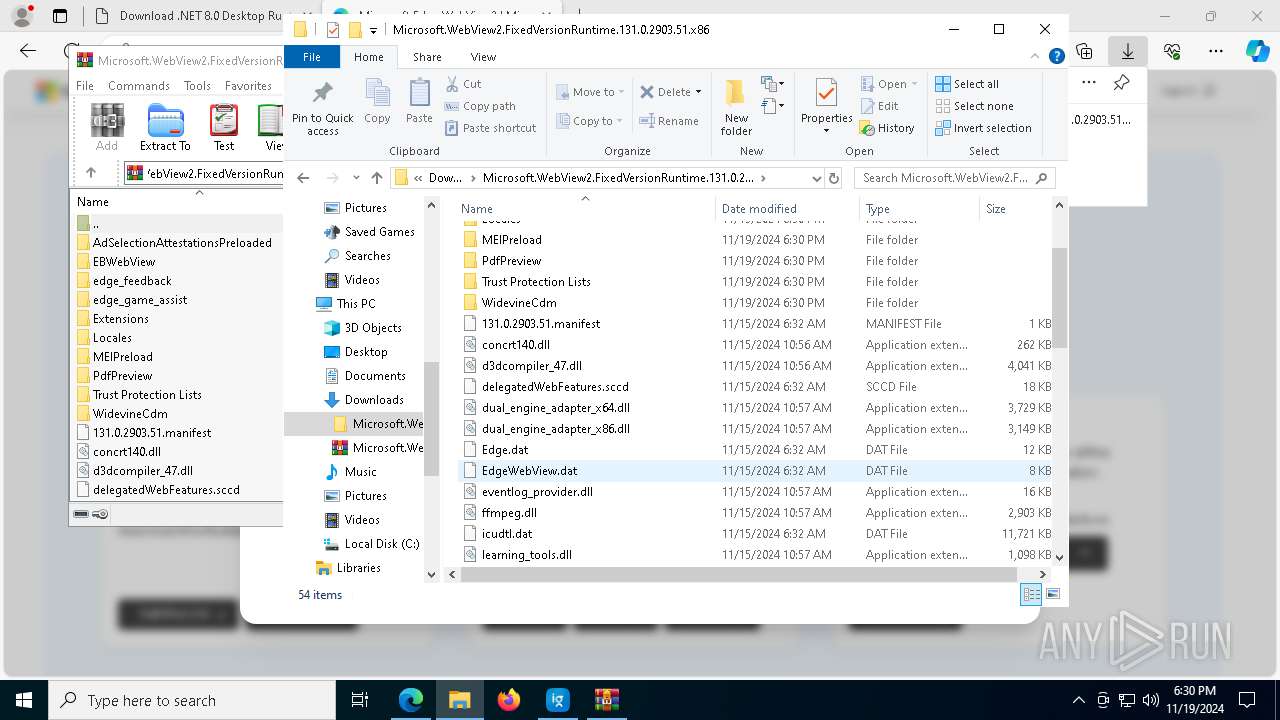Open Copy to dropdown

pos(589,121)
